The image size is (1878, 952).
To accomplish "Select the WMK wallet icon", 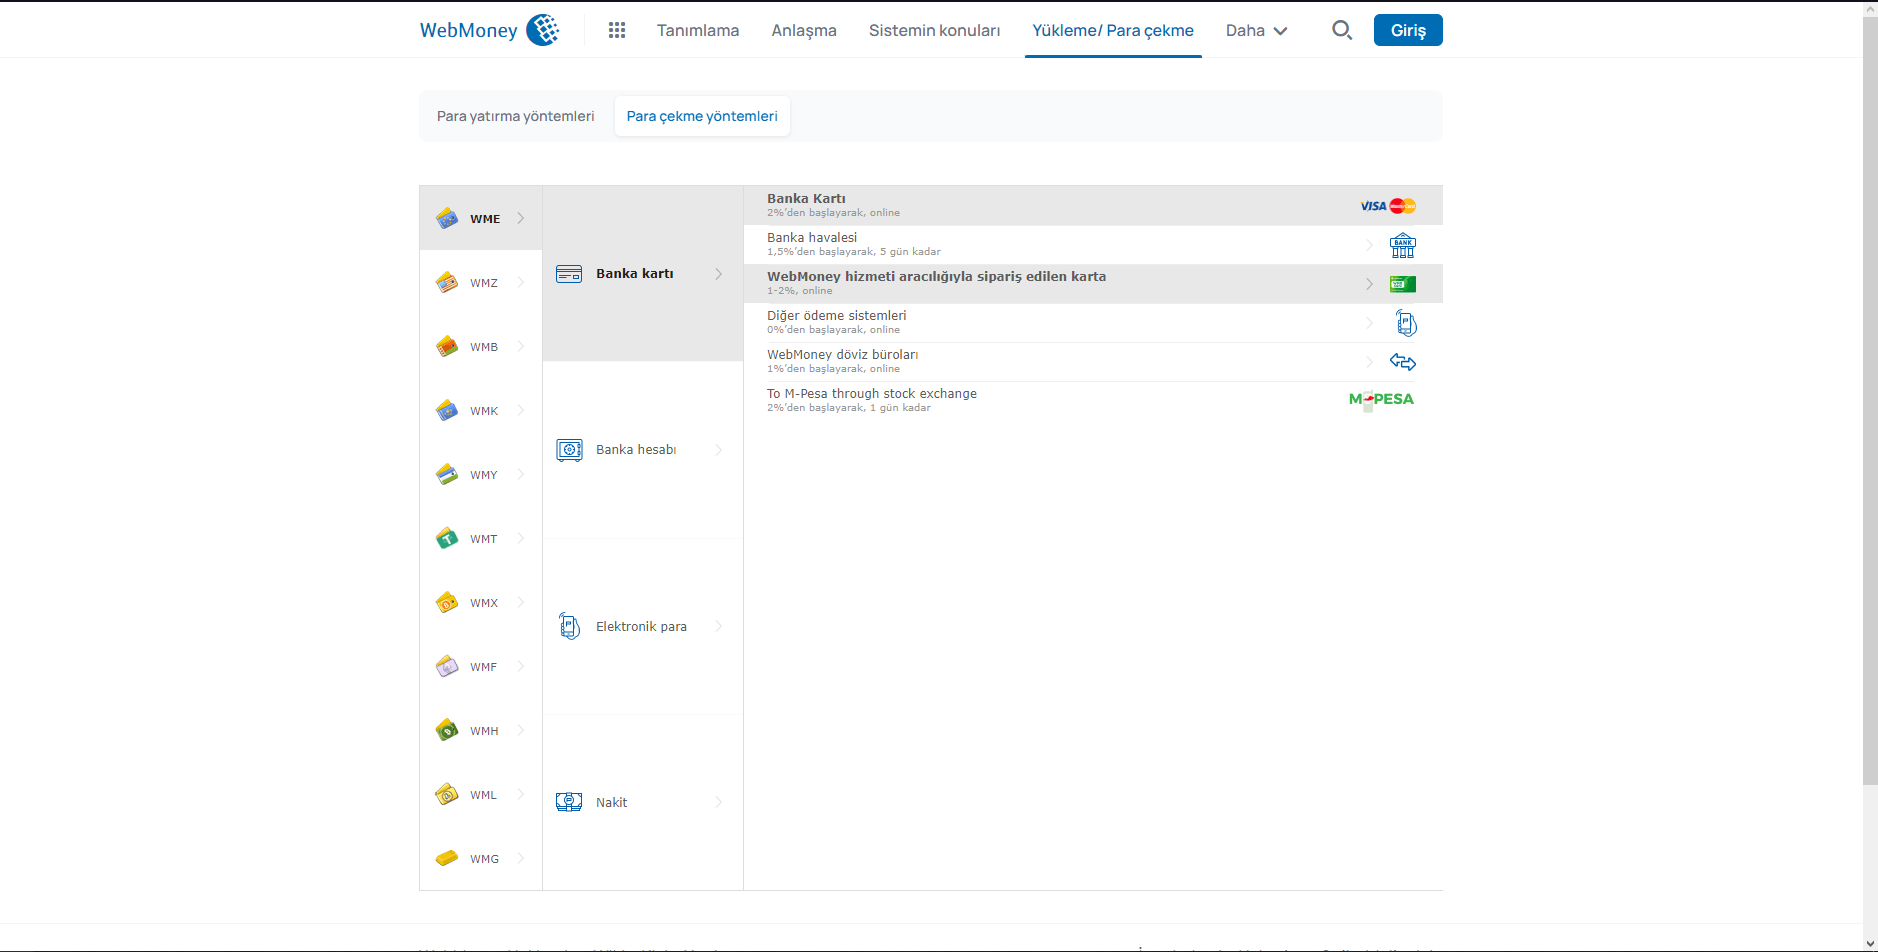I will pyautogui.click(x=447, y=410).
